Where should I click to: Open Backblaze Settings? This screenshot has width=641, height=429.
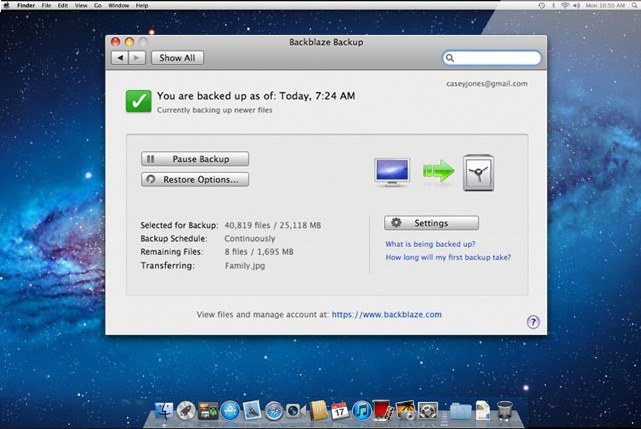pyautogui.click(x=431, y=223)
